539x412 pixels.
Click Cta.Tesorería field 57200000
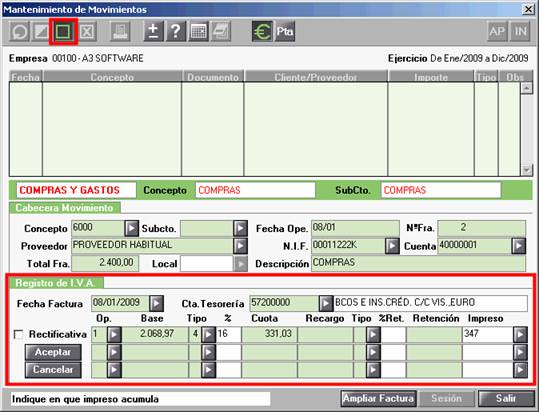(284, 303)
